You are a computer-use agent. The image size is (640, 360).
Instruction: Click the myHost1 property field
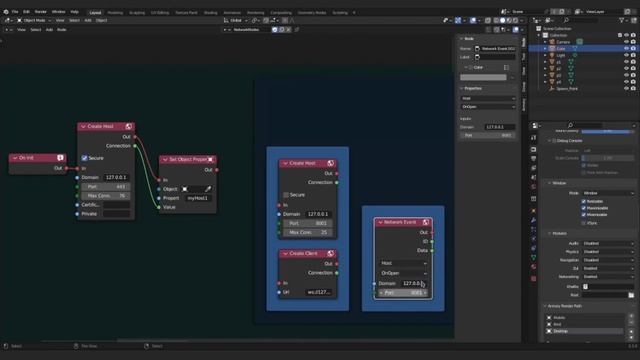click(198, 198)
